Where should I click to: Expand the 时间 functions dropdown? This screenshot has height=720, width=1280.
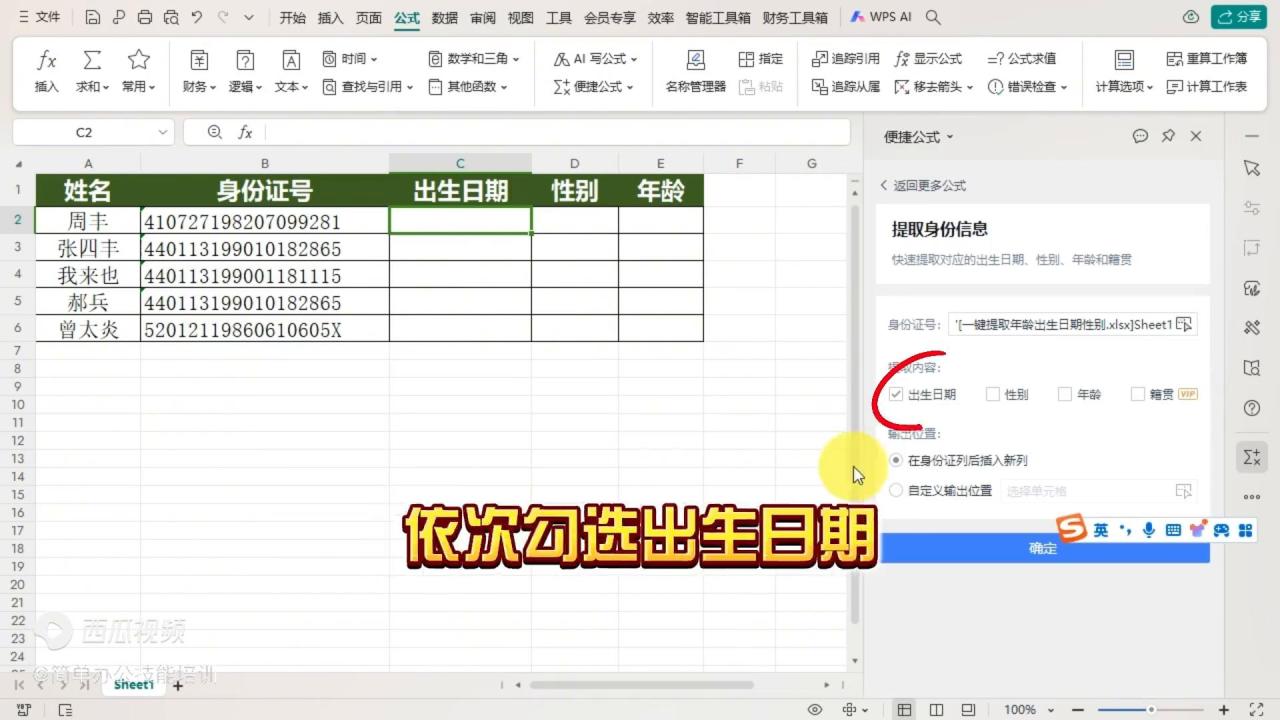(x=350, y=59)
